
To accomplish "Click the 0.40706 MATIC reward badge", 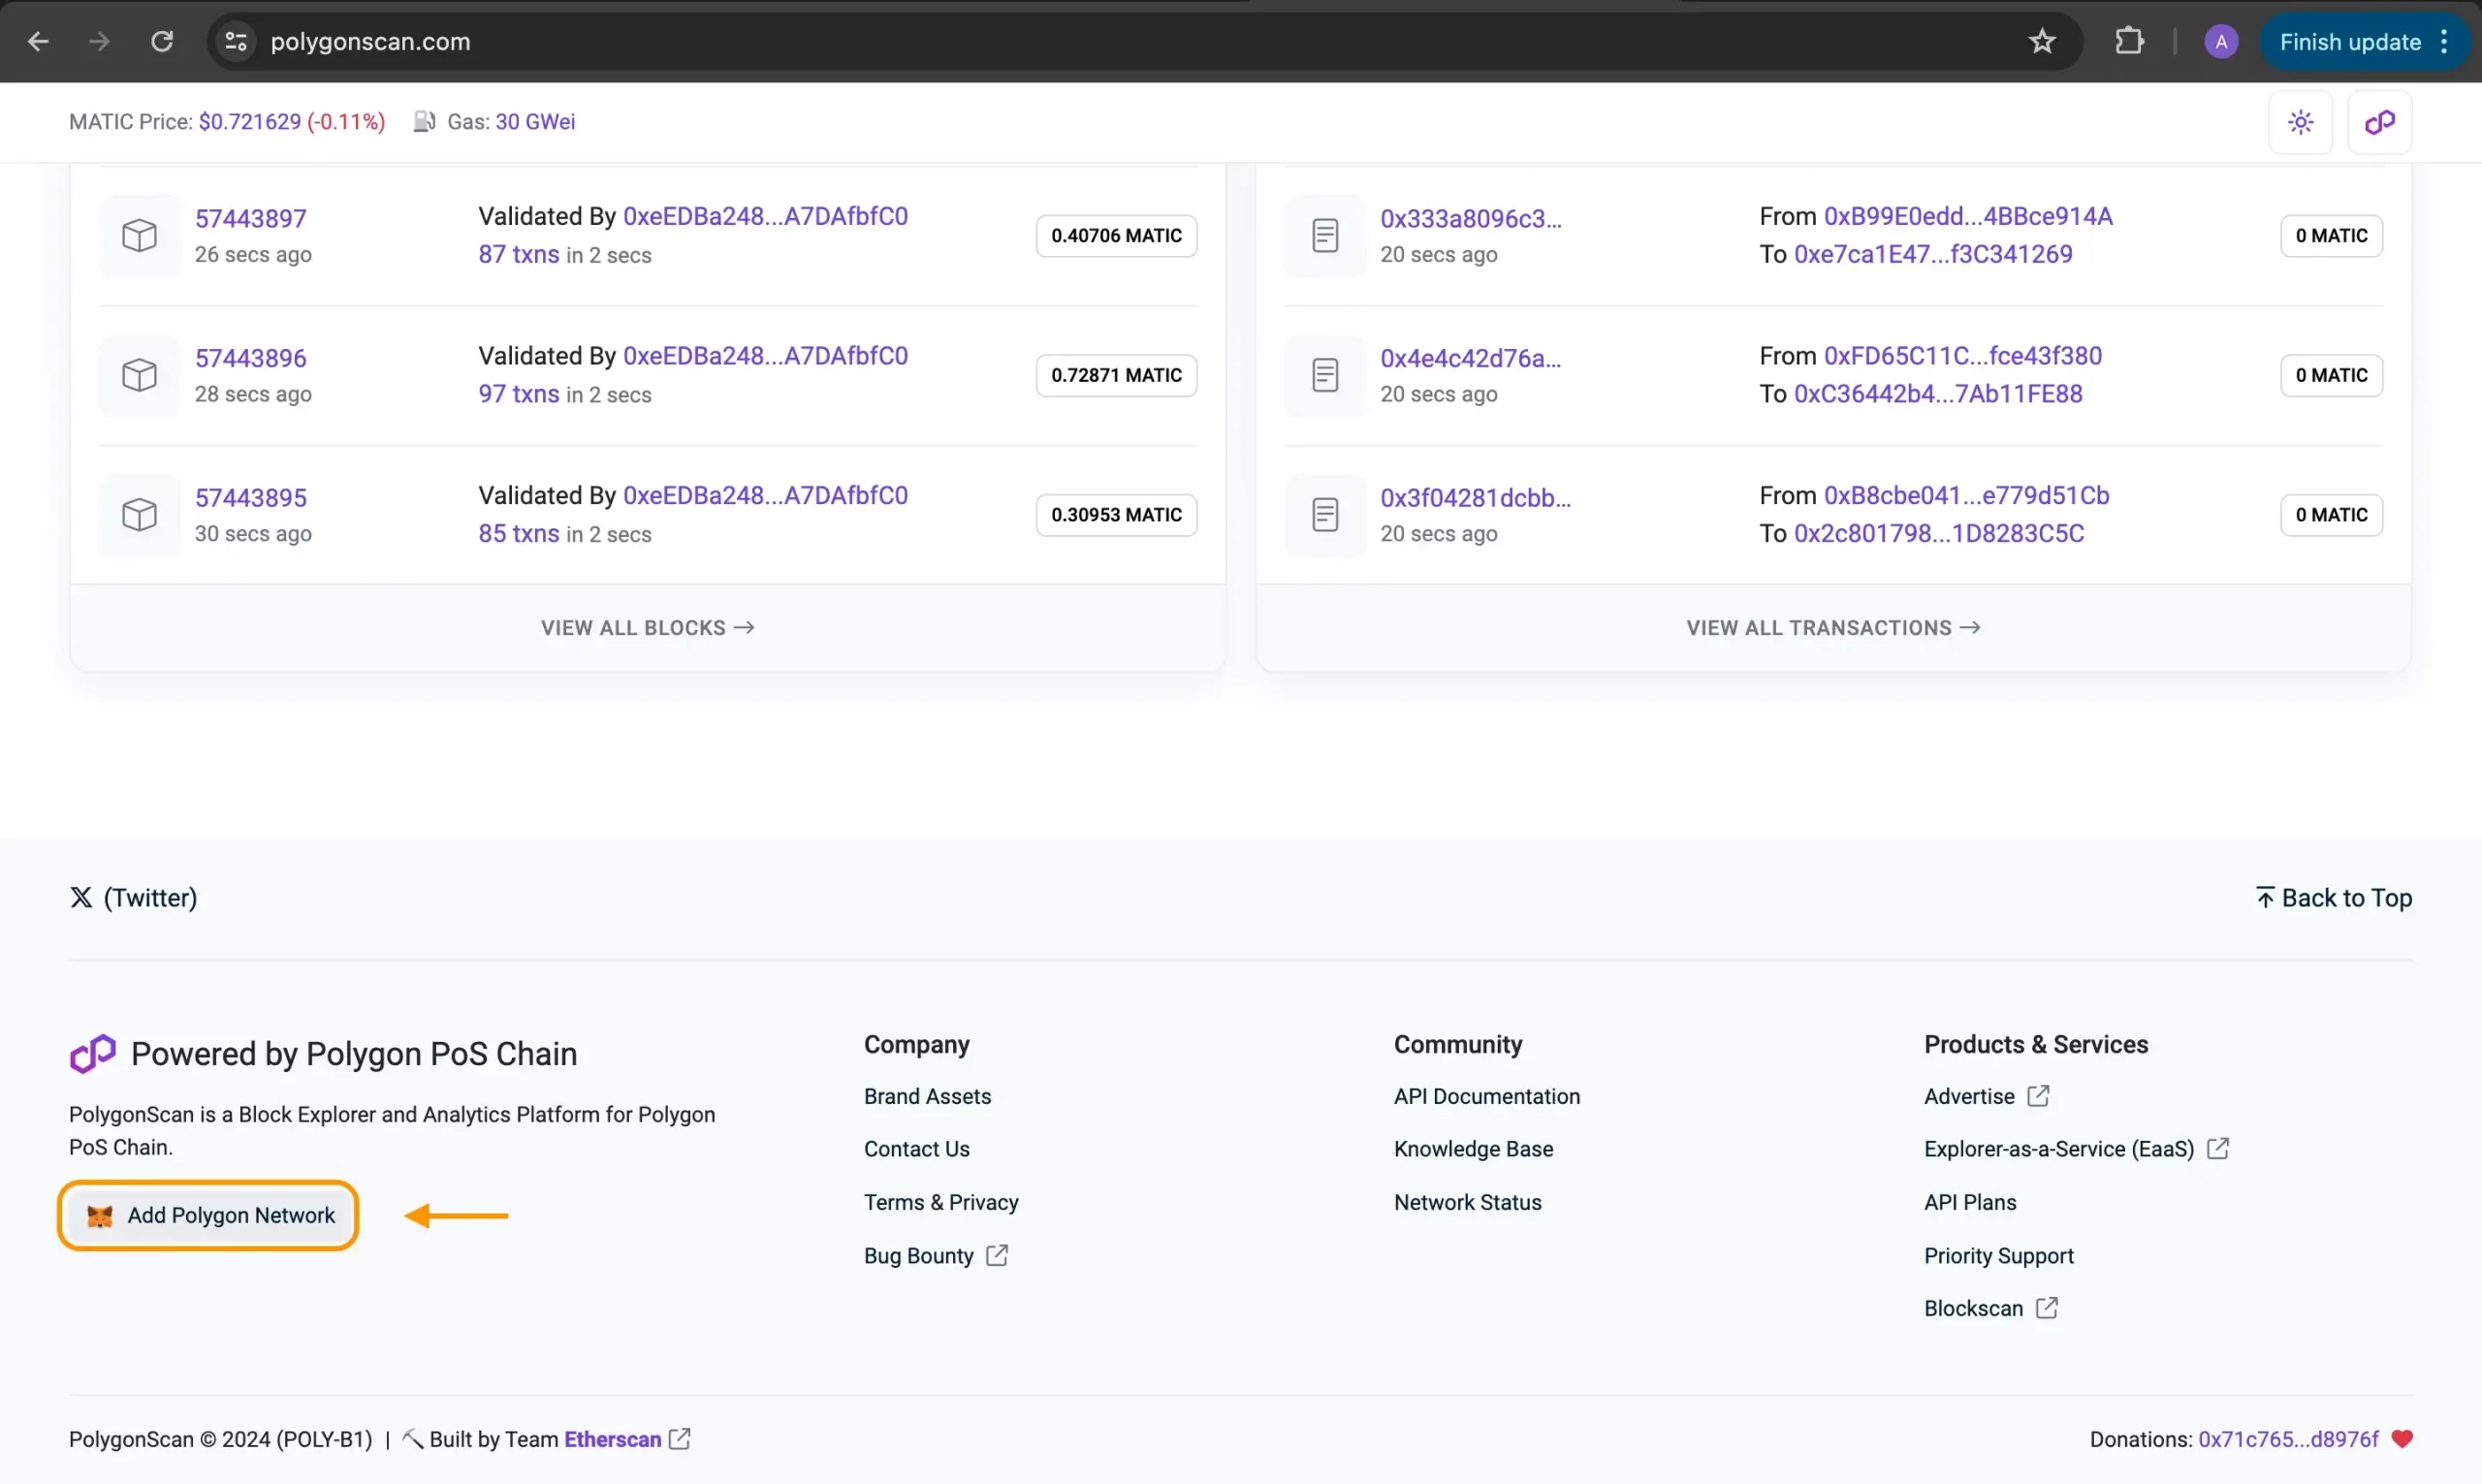I will pos(1116,236).
